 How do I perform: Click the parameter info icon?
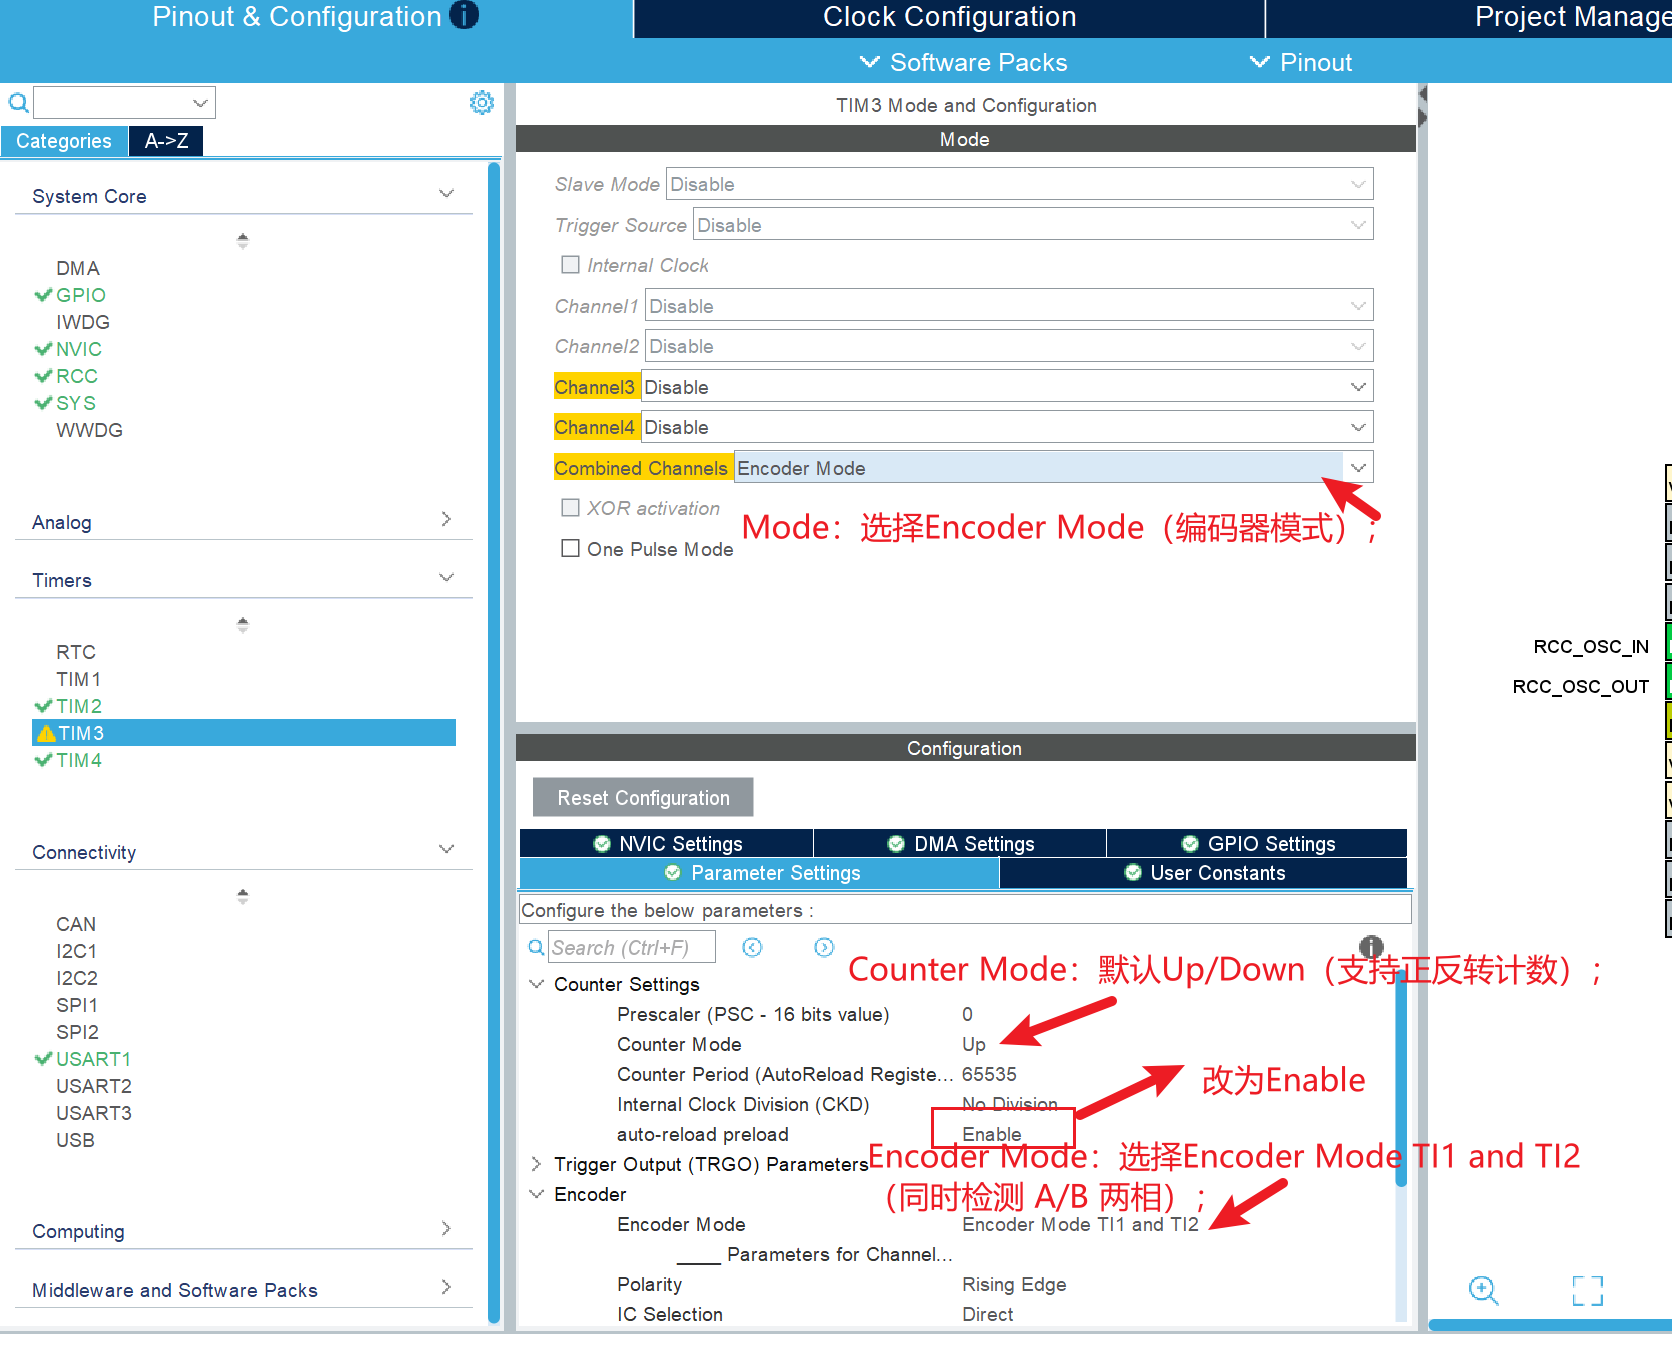coord(1371,947)
